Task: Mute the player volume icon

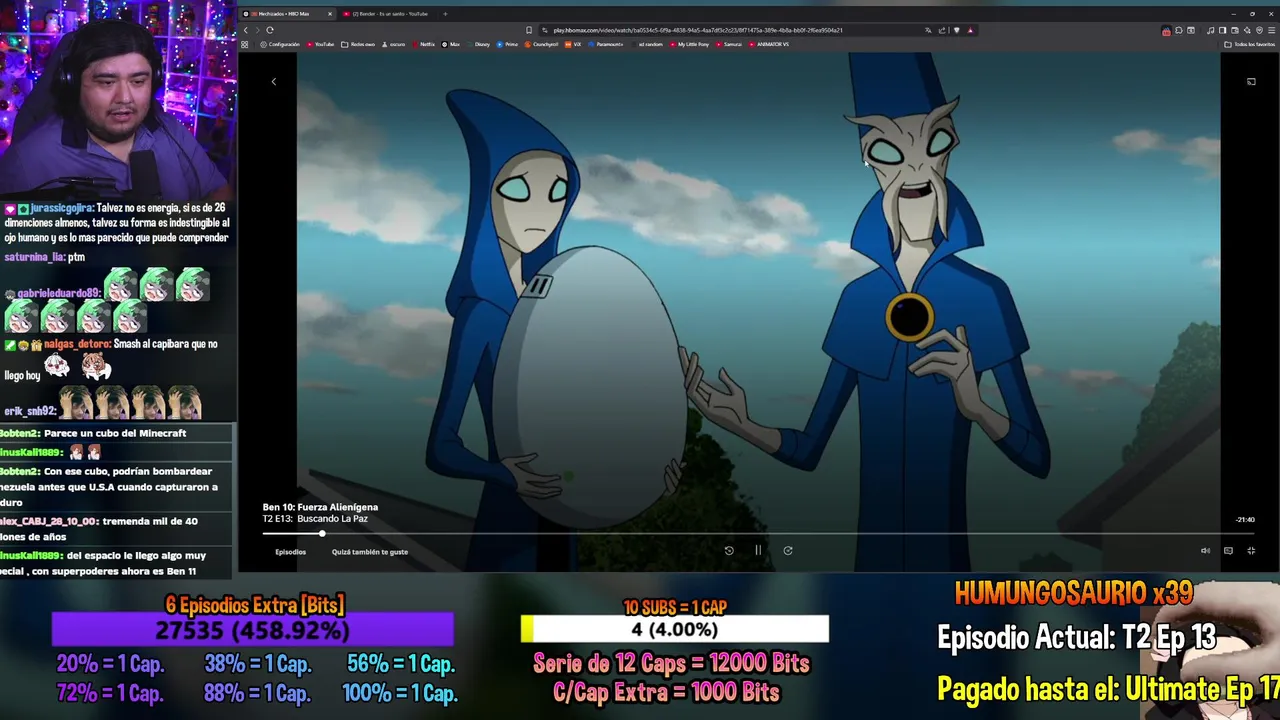Action: click(1205, 550)
